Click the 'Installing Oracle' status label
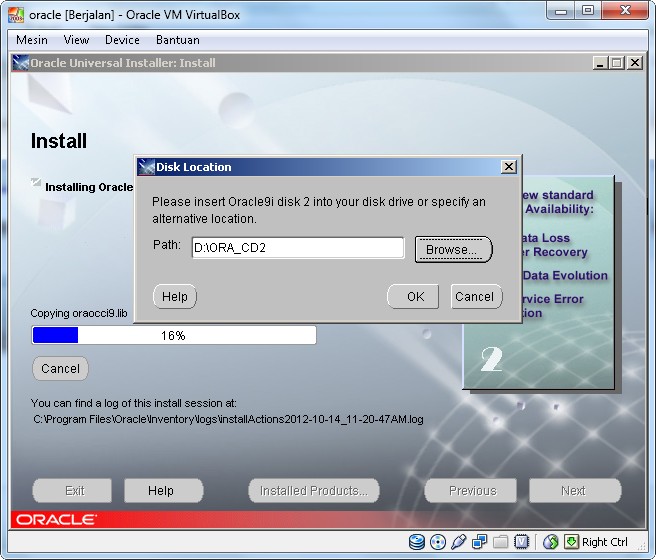The image size is (656, 560). [89, 187]
